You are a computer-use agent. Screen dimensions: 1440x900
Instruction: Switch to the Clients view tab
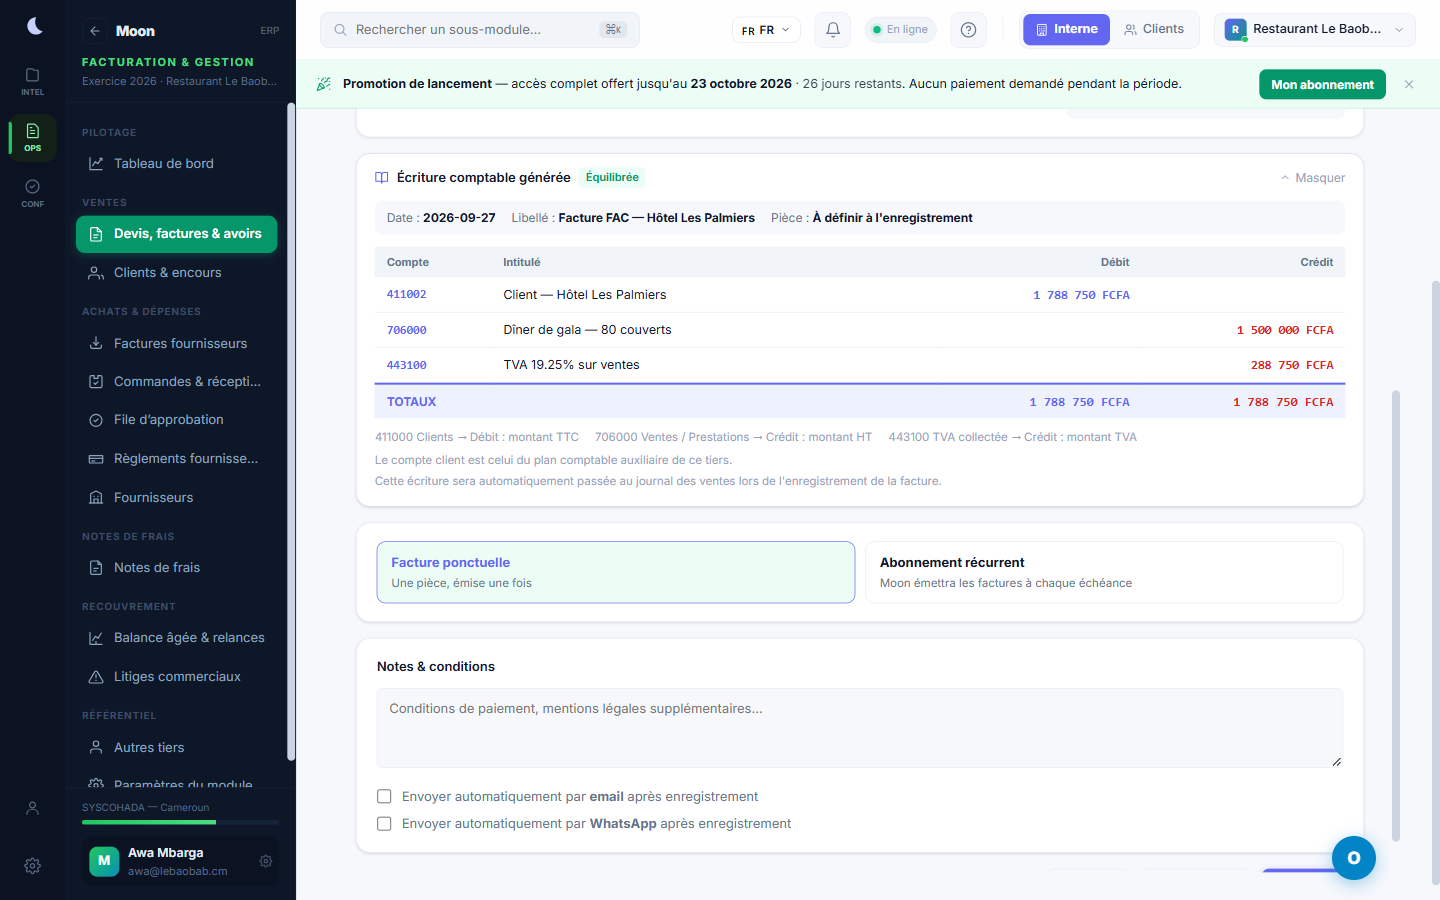[1153, 29]
